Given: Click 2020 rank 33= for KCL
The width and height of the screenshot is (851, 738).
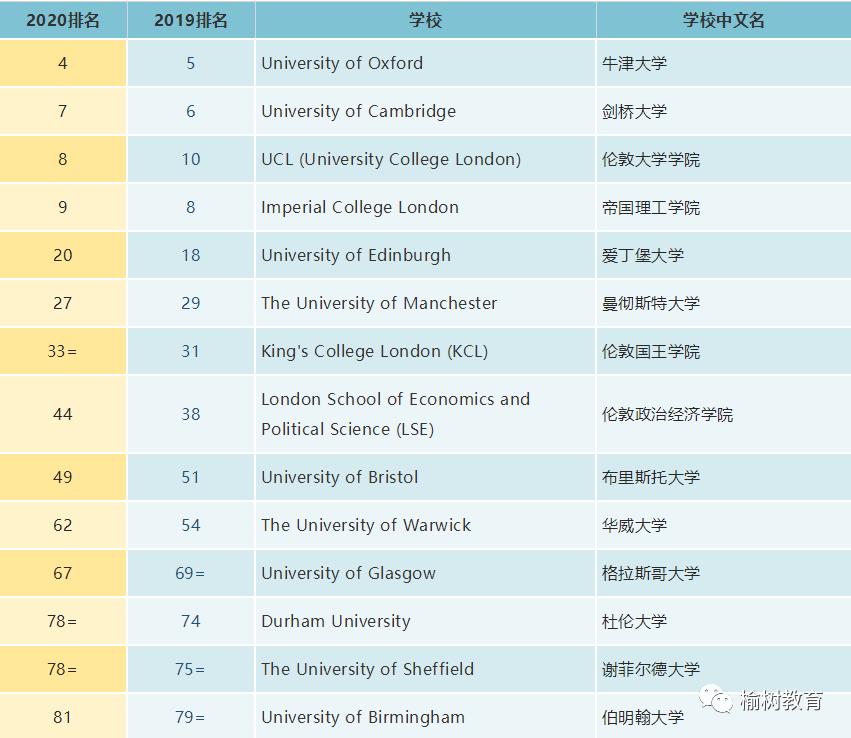Looking at the screenshot, I should point(63,351).
